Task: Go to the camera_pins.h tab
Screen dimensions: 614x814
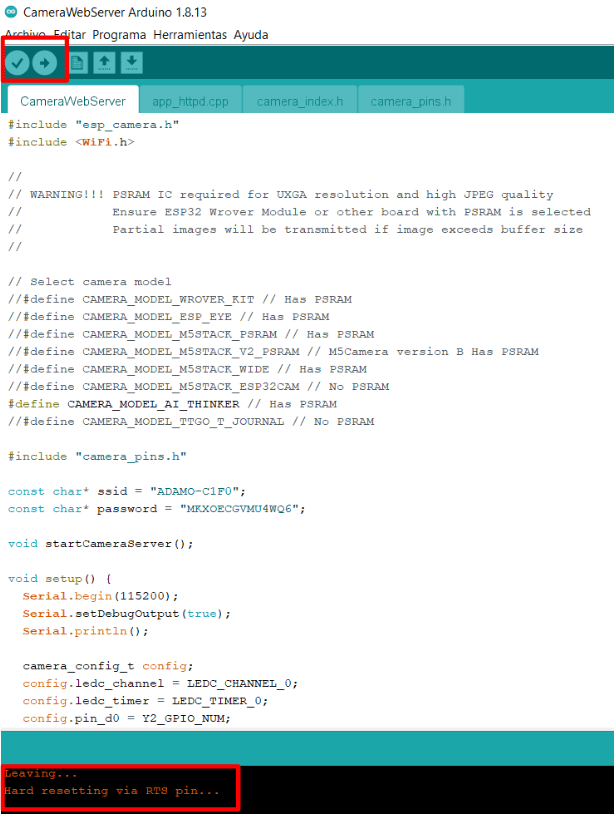Action: pos(410,101)
